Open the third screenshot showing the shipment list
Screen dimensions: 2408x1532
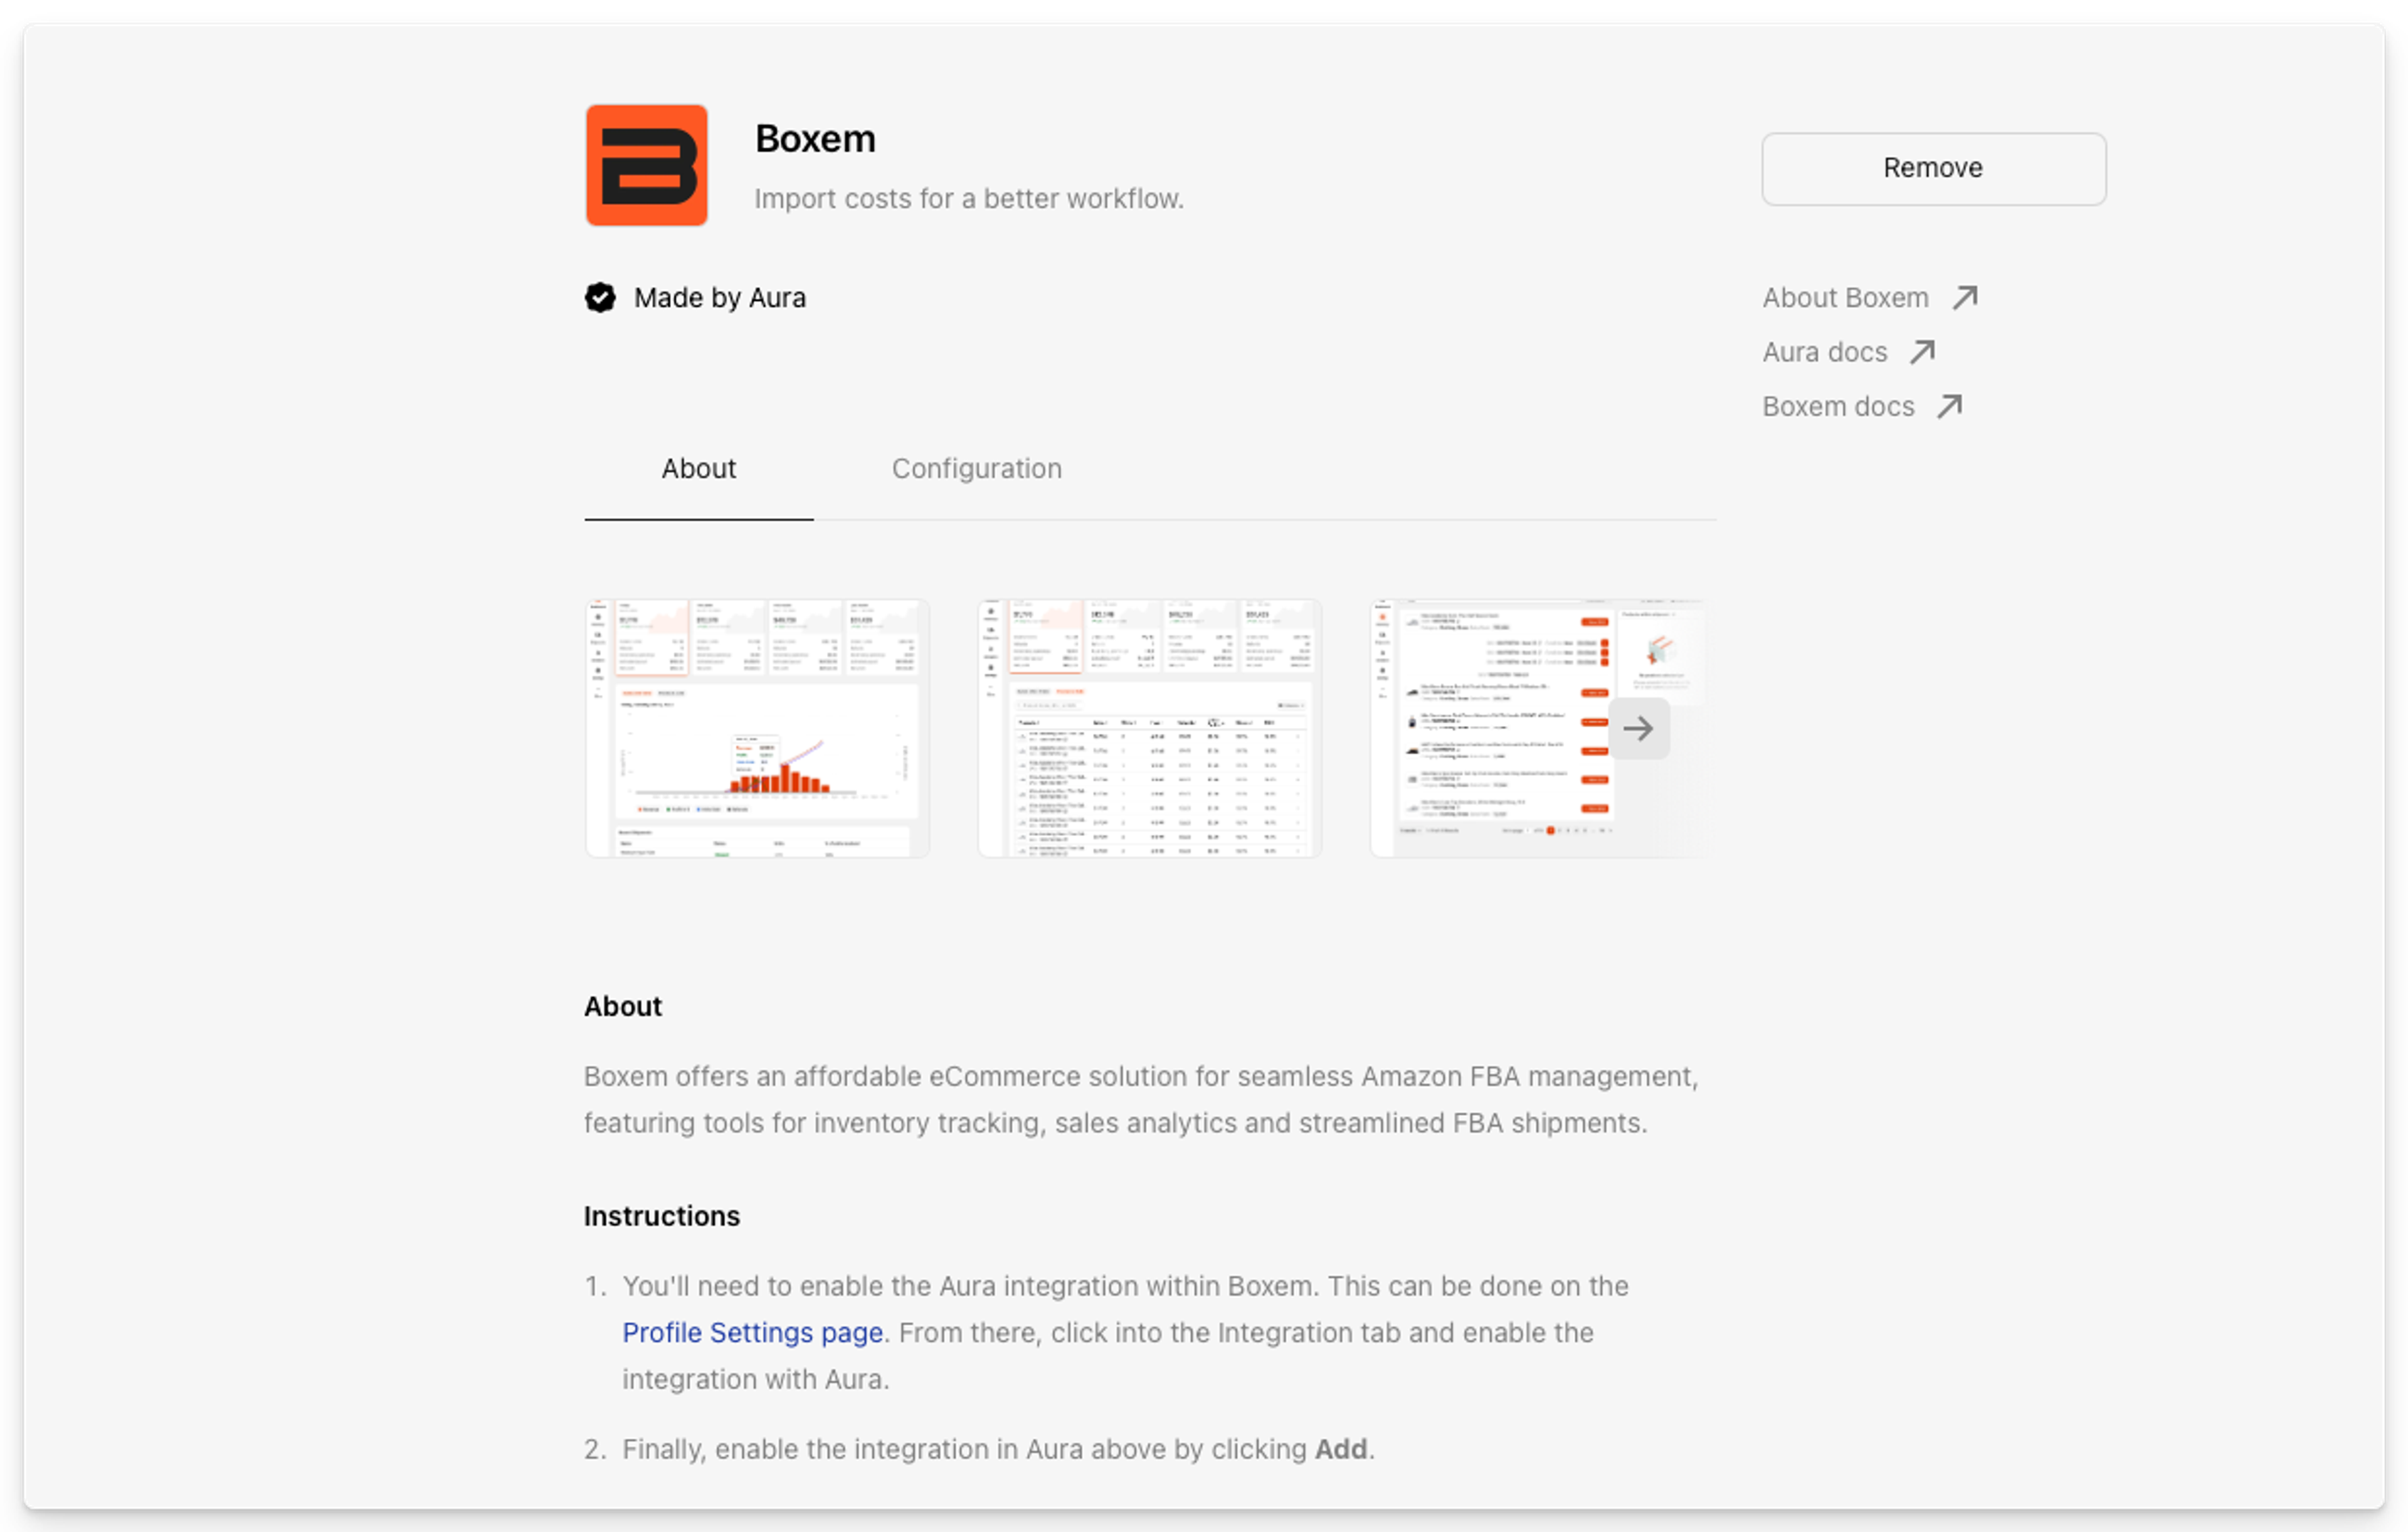[1490, 729]
